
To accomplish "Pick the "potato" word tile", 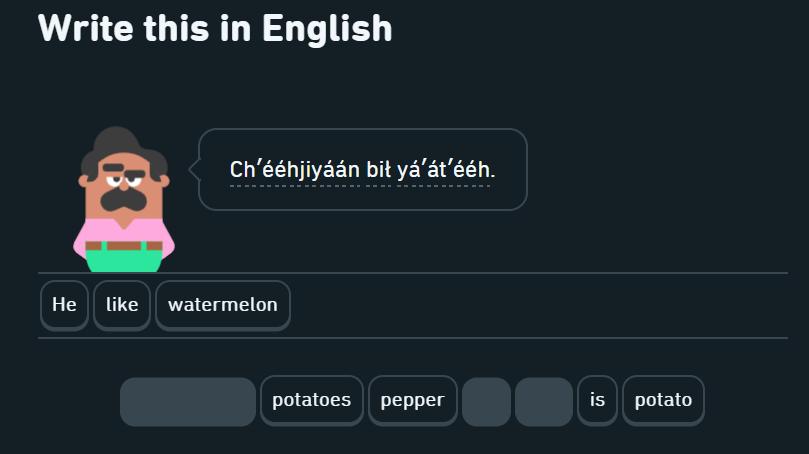I will coord(663,400).
